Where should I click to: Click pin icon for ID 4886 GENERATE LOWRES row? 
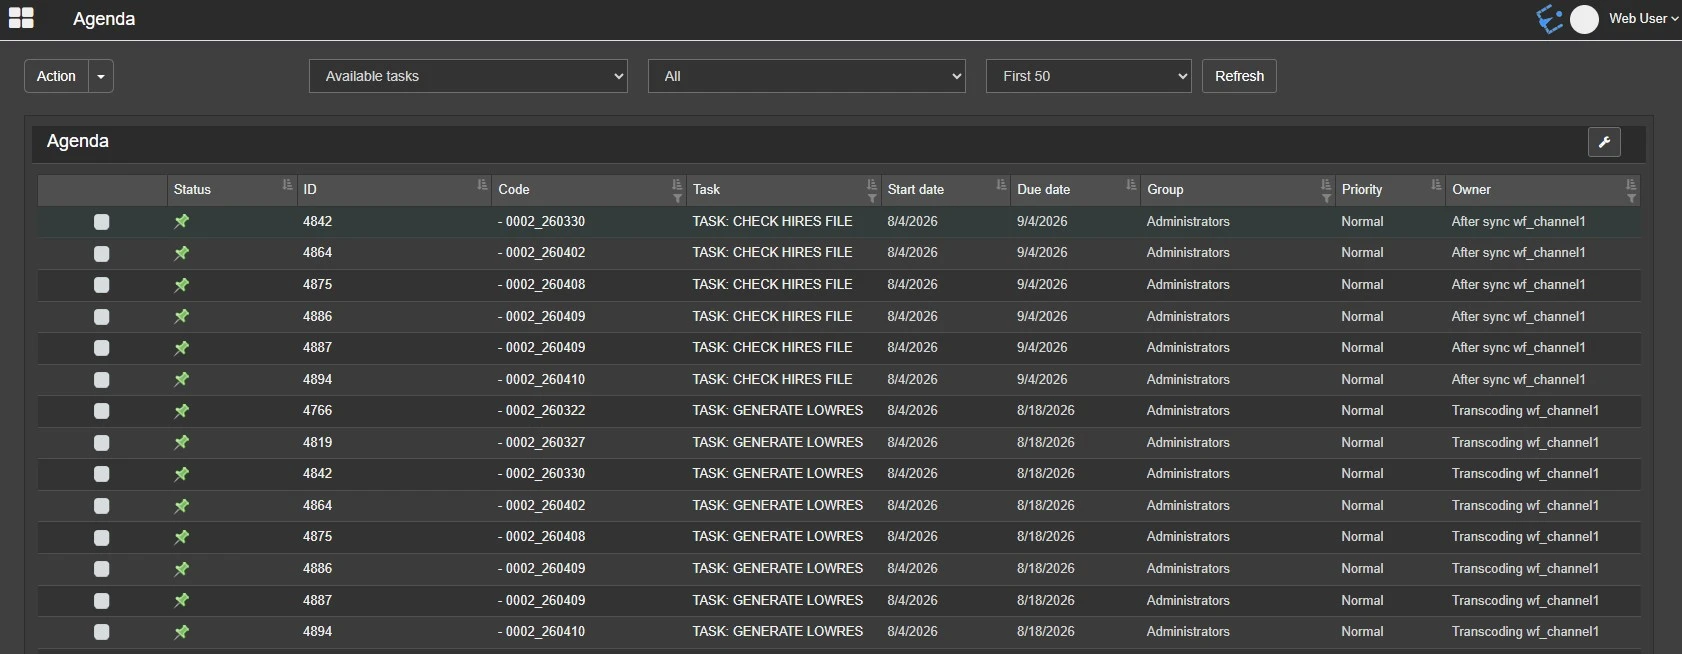[181, 569]
